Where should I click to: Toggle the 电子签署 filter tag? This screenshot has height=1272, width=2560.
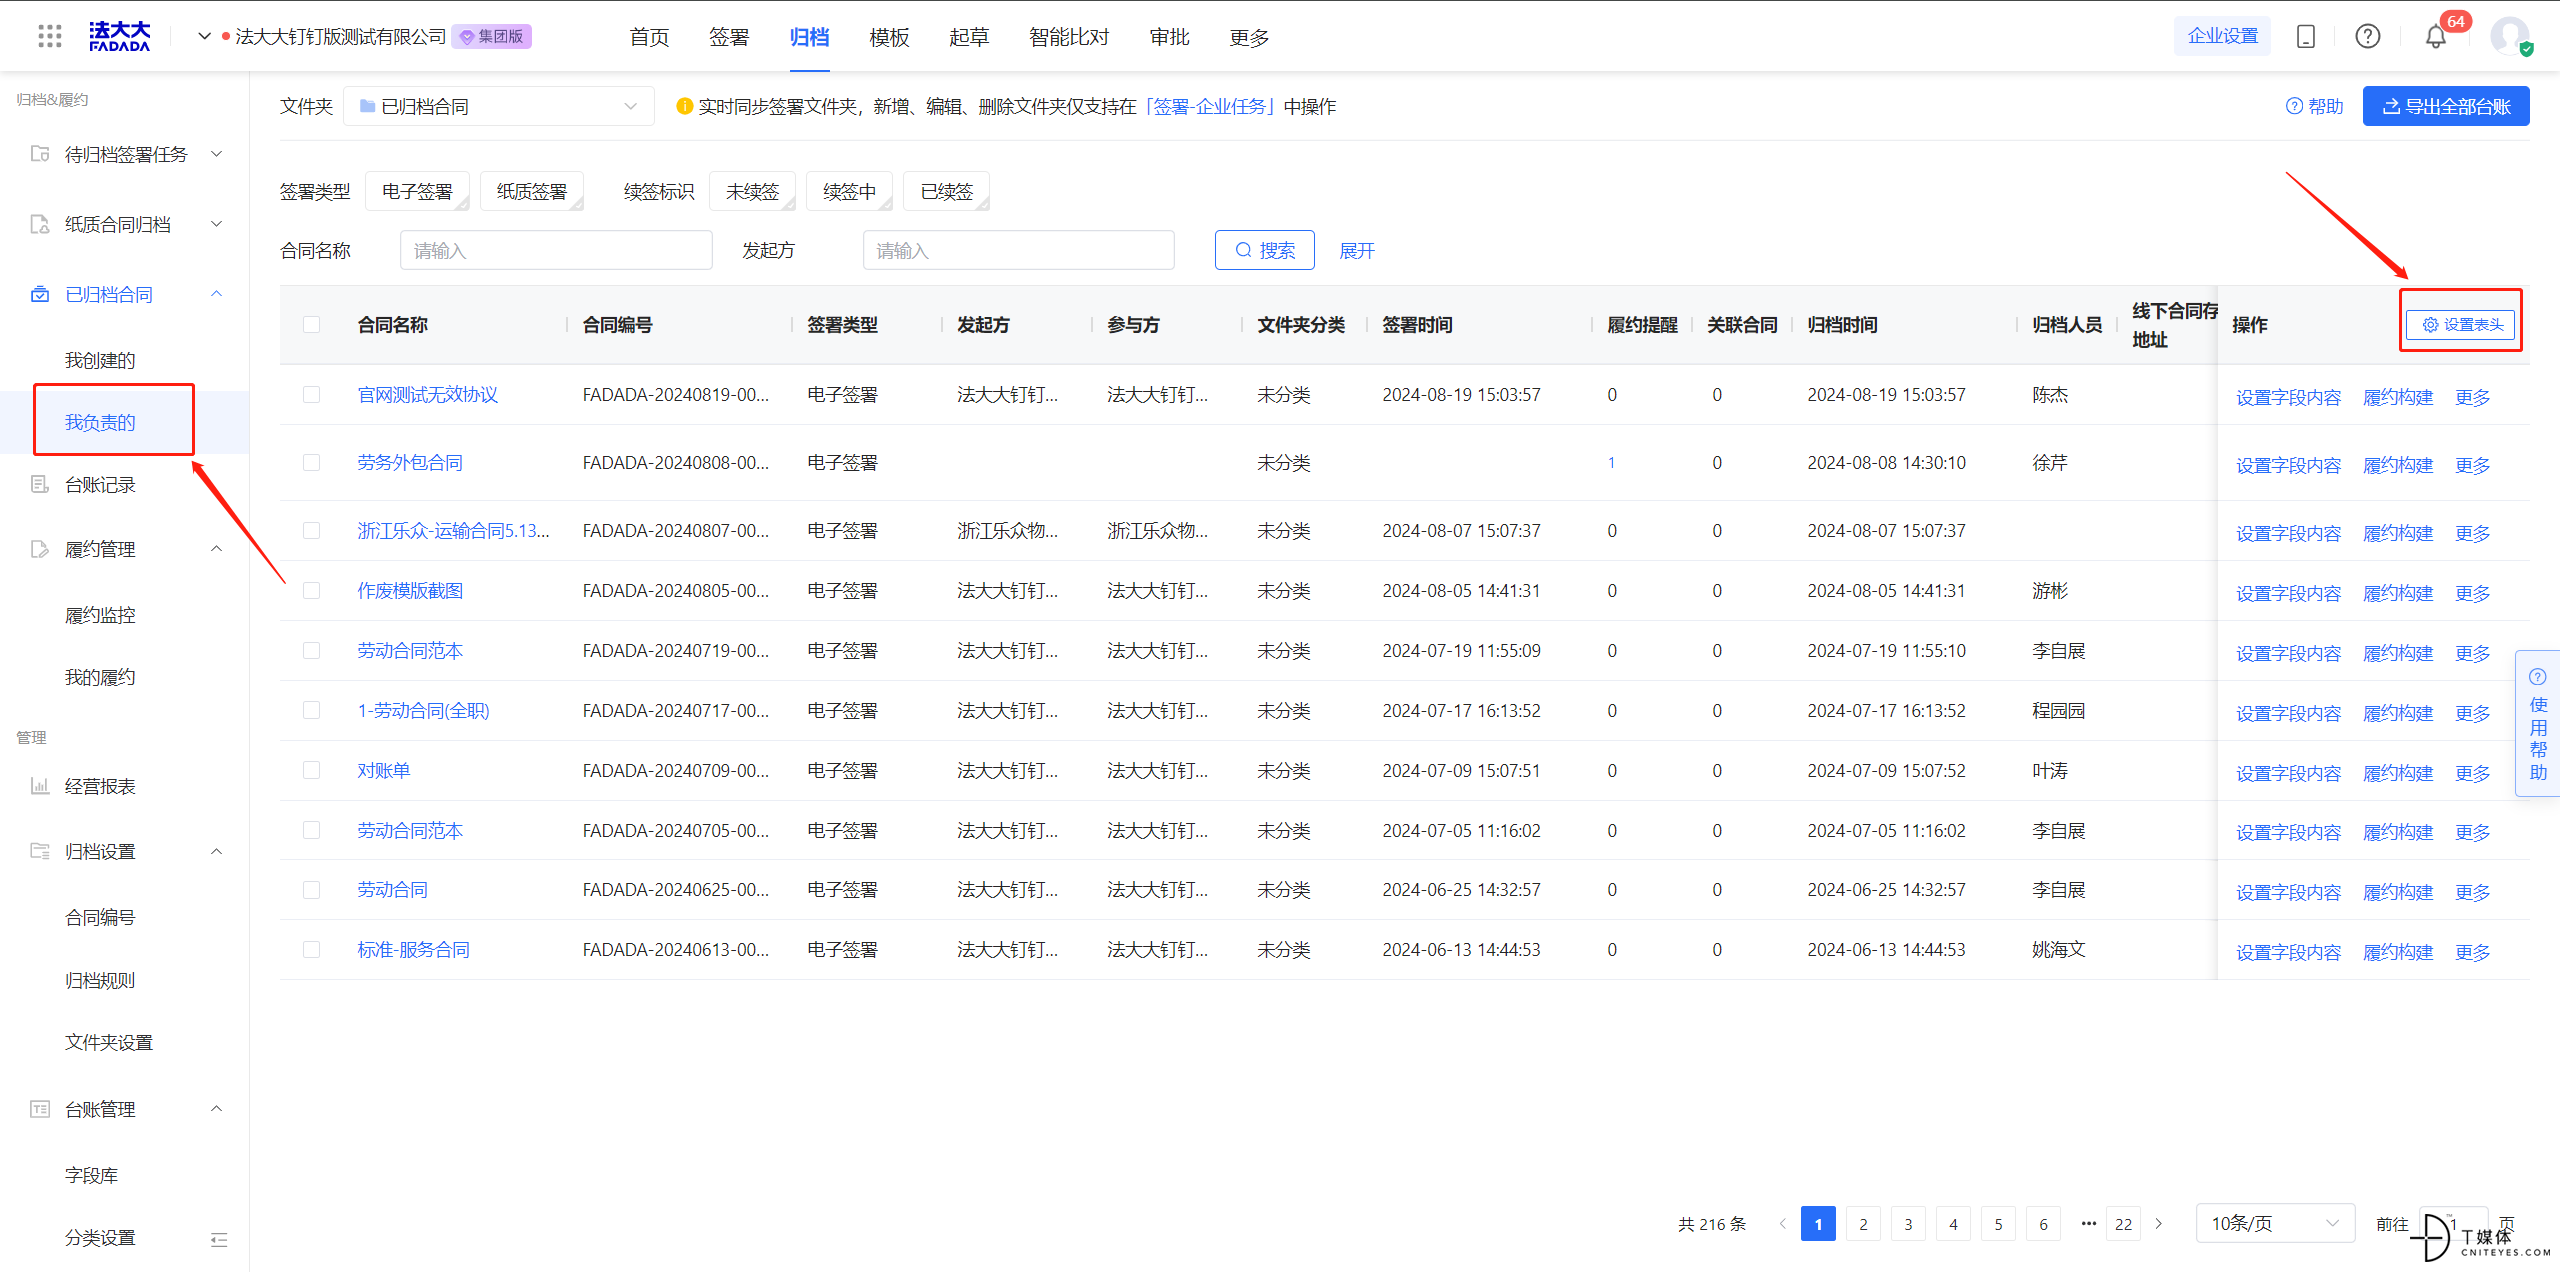tap(417, 191)
